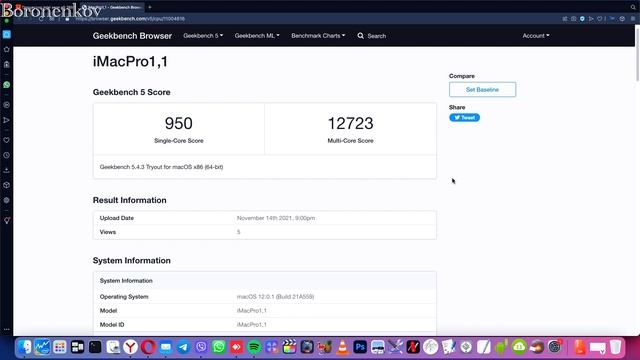Open sidebar three-dots setup menu
Viewport: 640px width, 360px height.
(x=7, y=329)
